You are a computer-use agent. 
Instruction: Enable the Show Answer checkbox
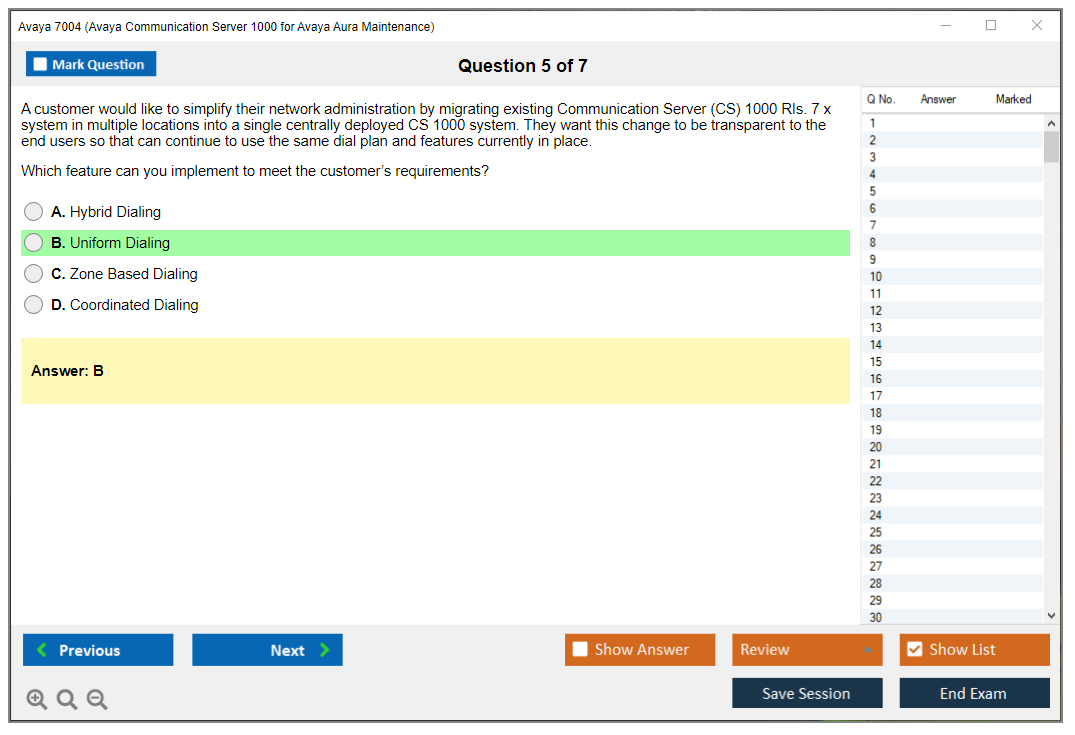[x=581, y=650]
